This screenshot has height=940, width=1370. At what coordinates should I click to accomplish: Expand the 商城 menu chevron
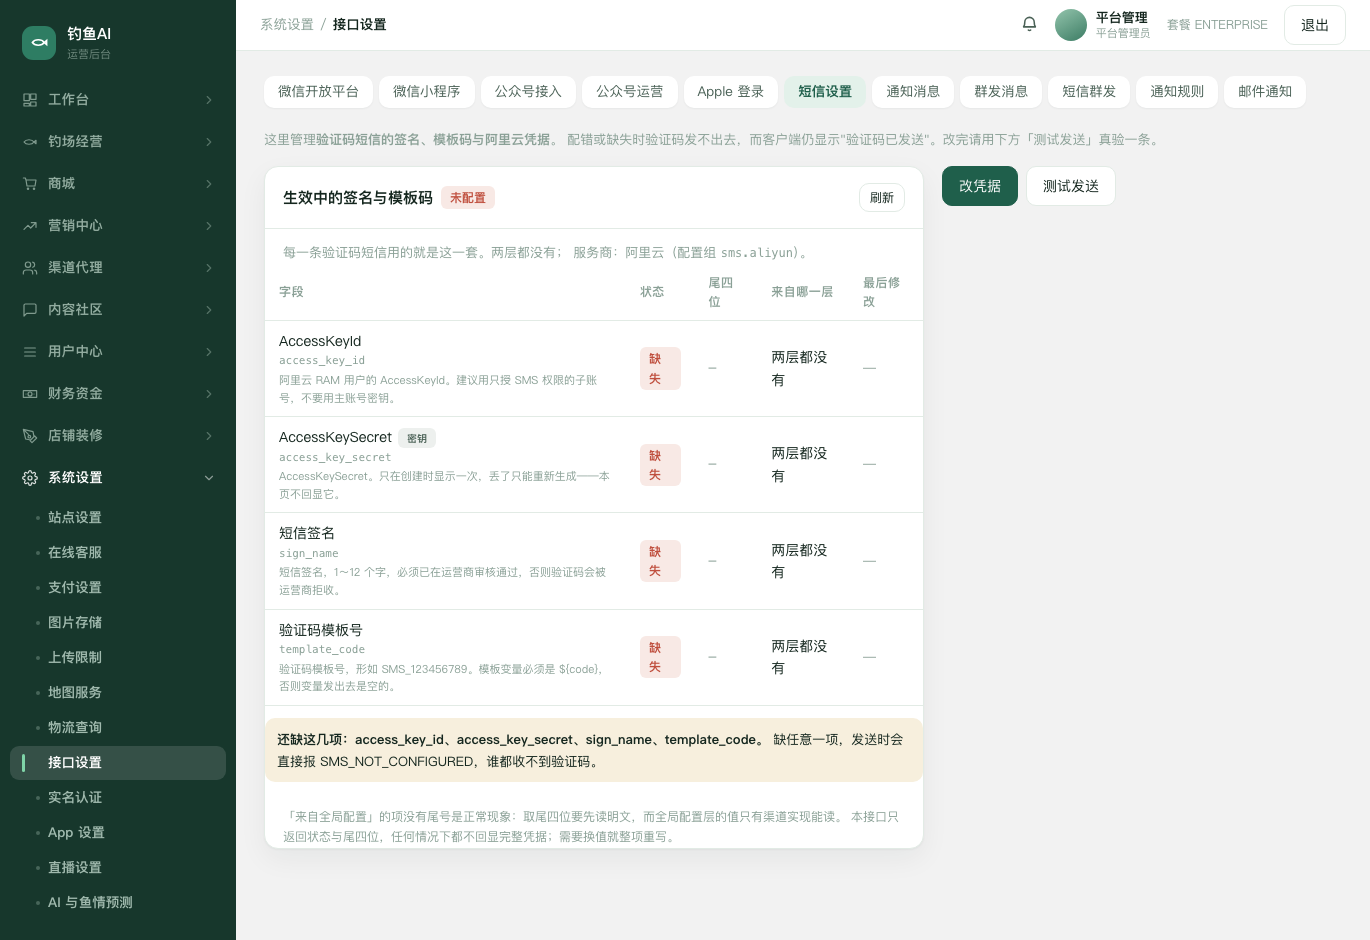point(209,184)
